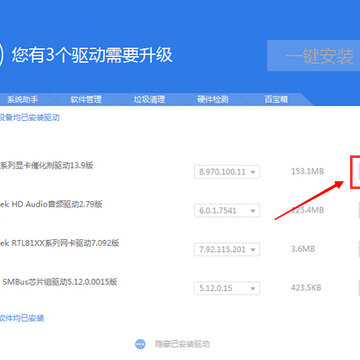Click the red-outlined install button for the graphics driver
Screen dimensions: 360x360
click(355, 172)
